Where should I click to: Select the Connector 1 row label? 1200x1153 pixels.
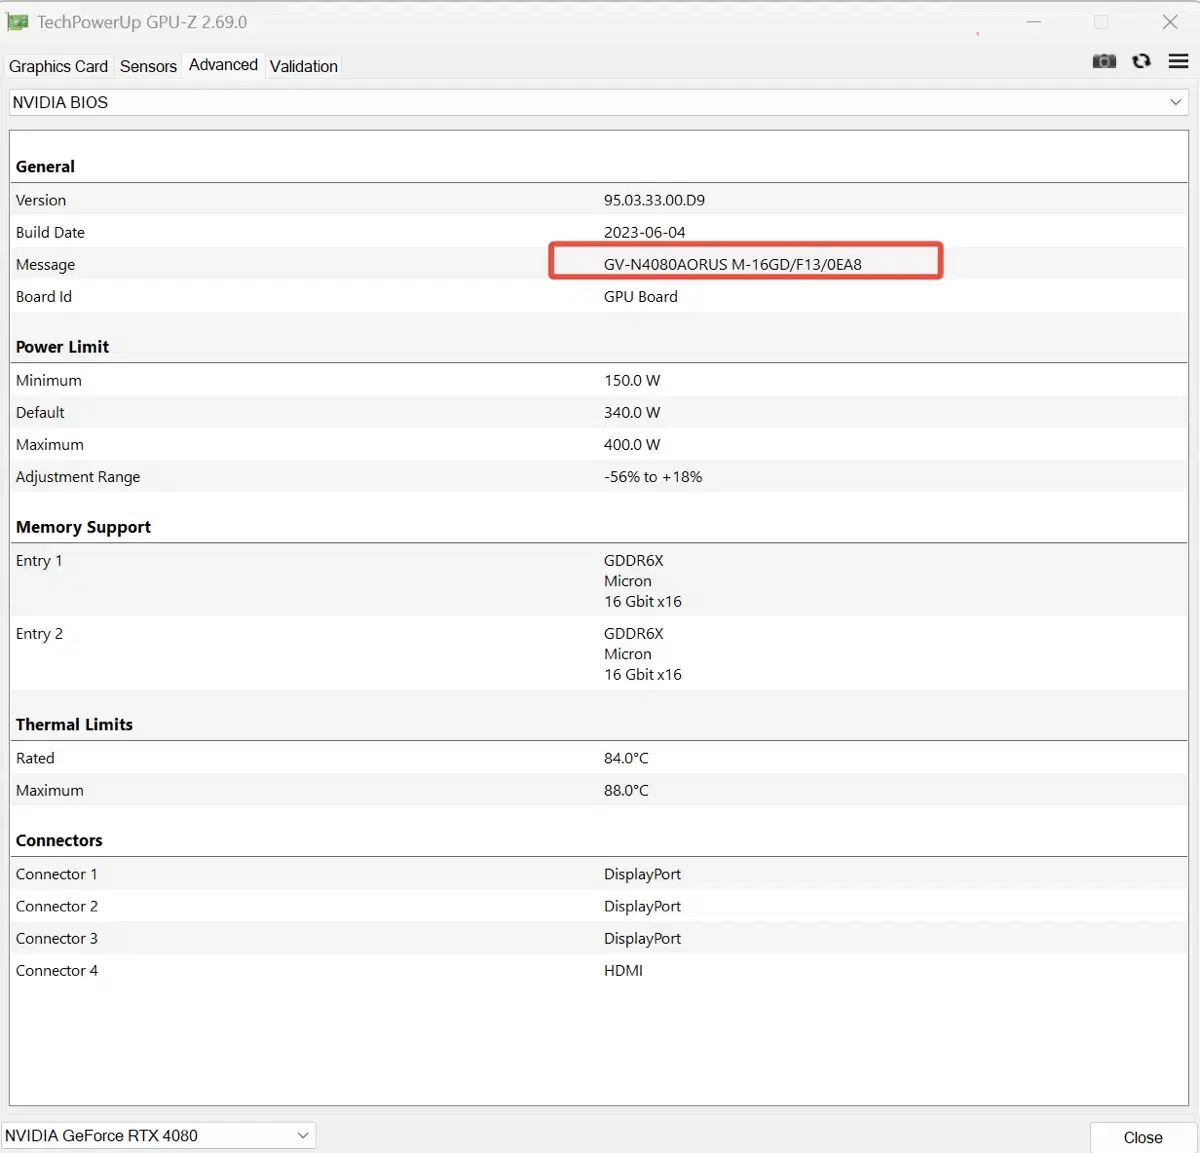pyautogui.click(x=56, y=874)
